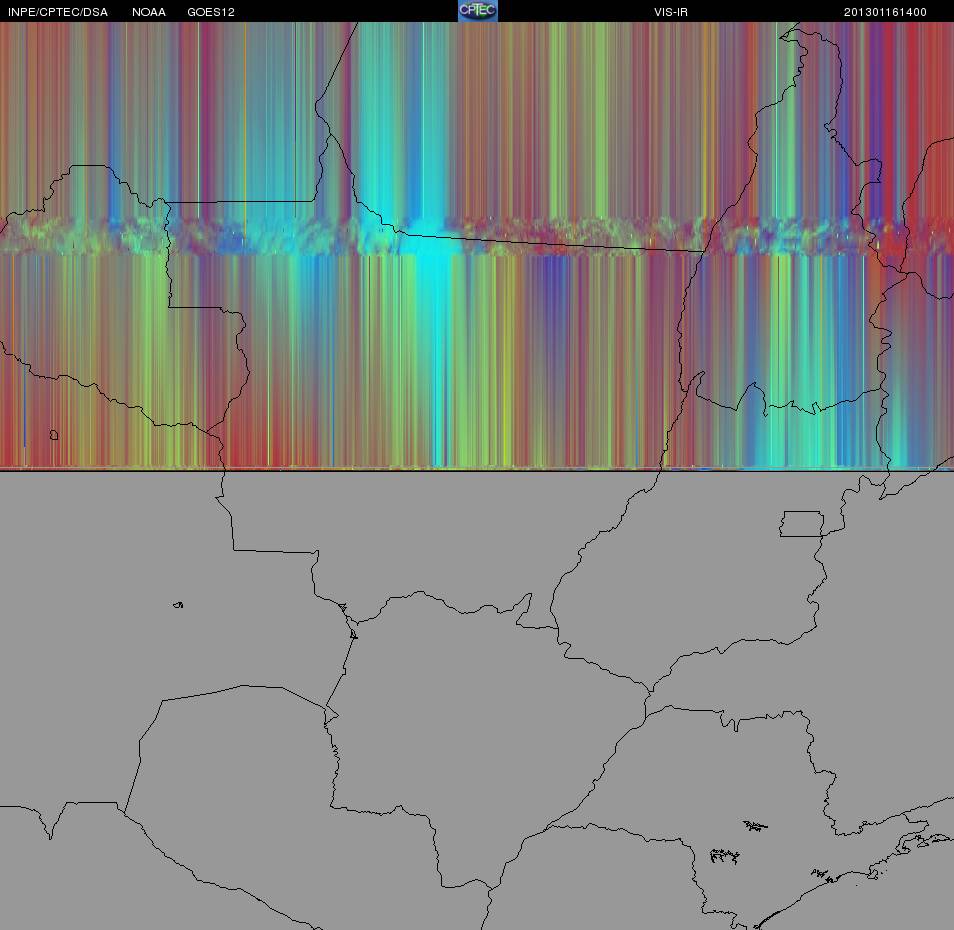Click the uppermost reservoir outline in the gray area

755,825
